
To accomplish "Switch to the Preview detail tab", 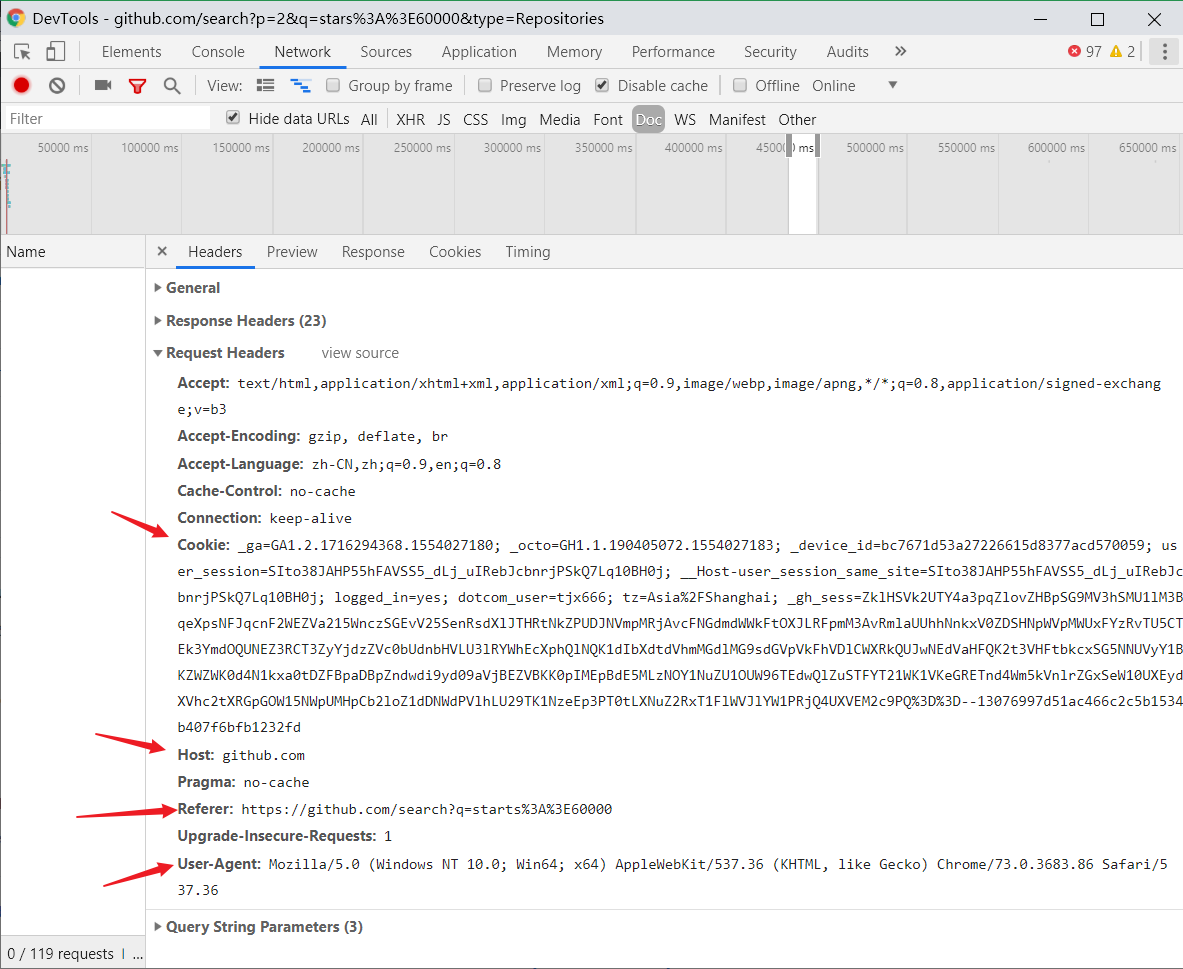I will click(x=292, y=251).
